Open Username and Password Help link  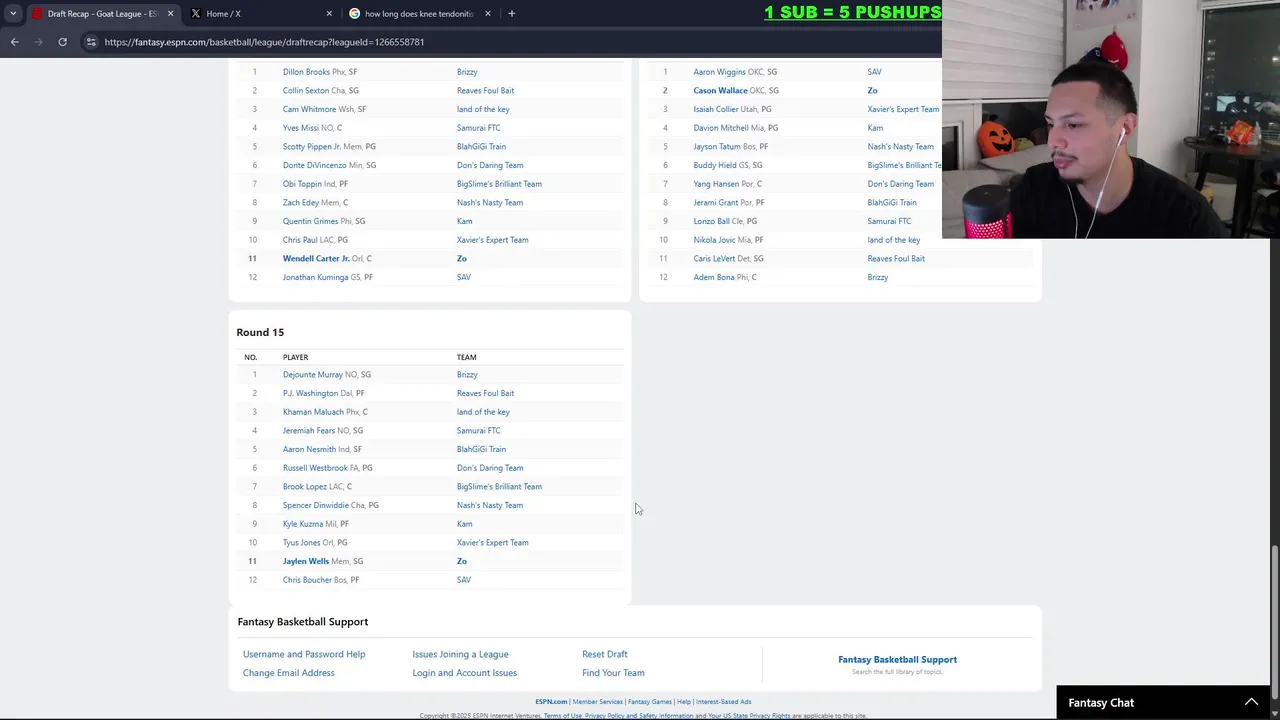[x=304, y=654]
